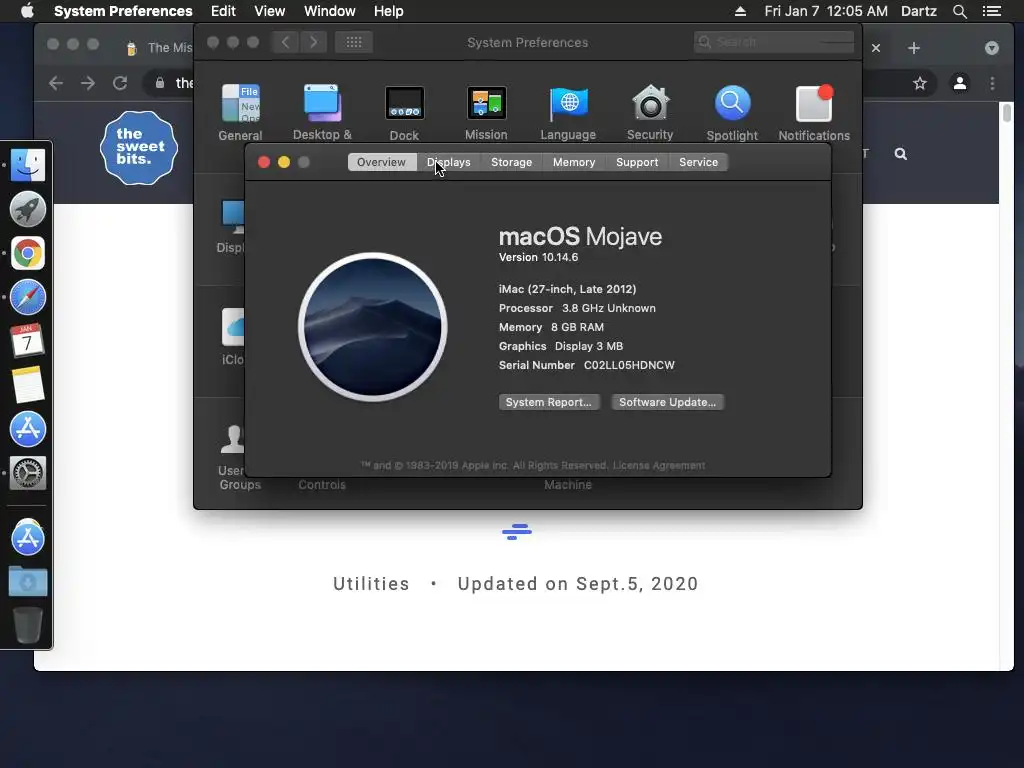Image resolution: width=1024 pixels, height=768 pixels.
Task: Open Google Chrome from the Dock
Action: pos(27,253)
